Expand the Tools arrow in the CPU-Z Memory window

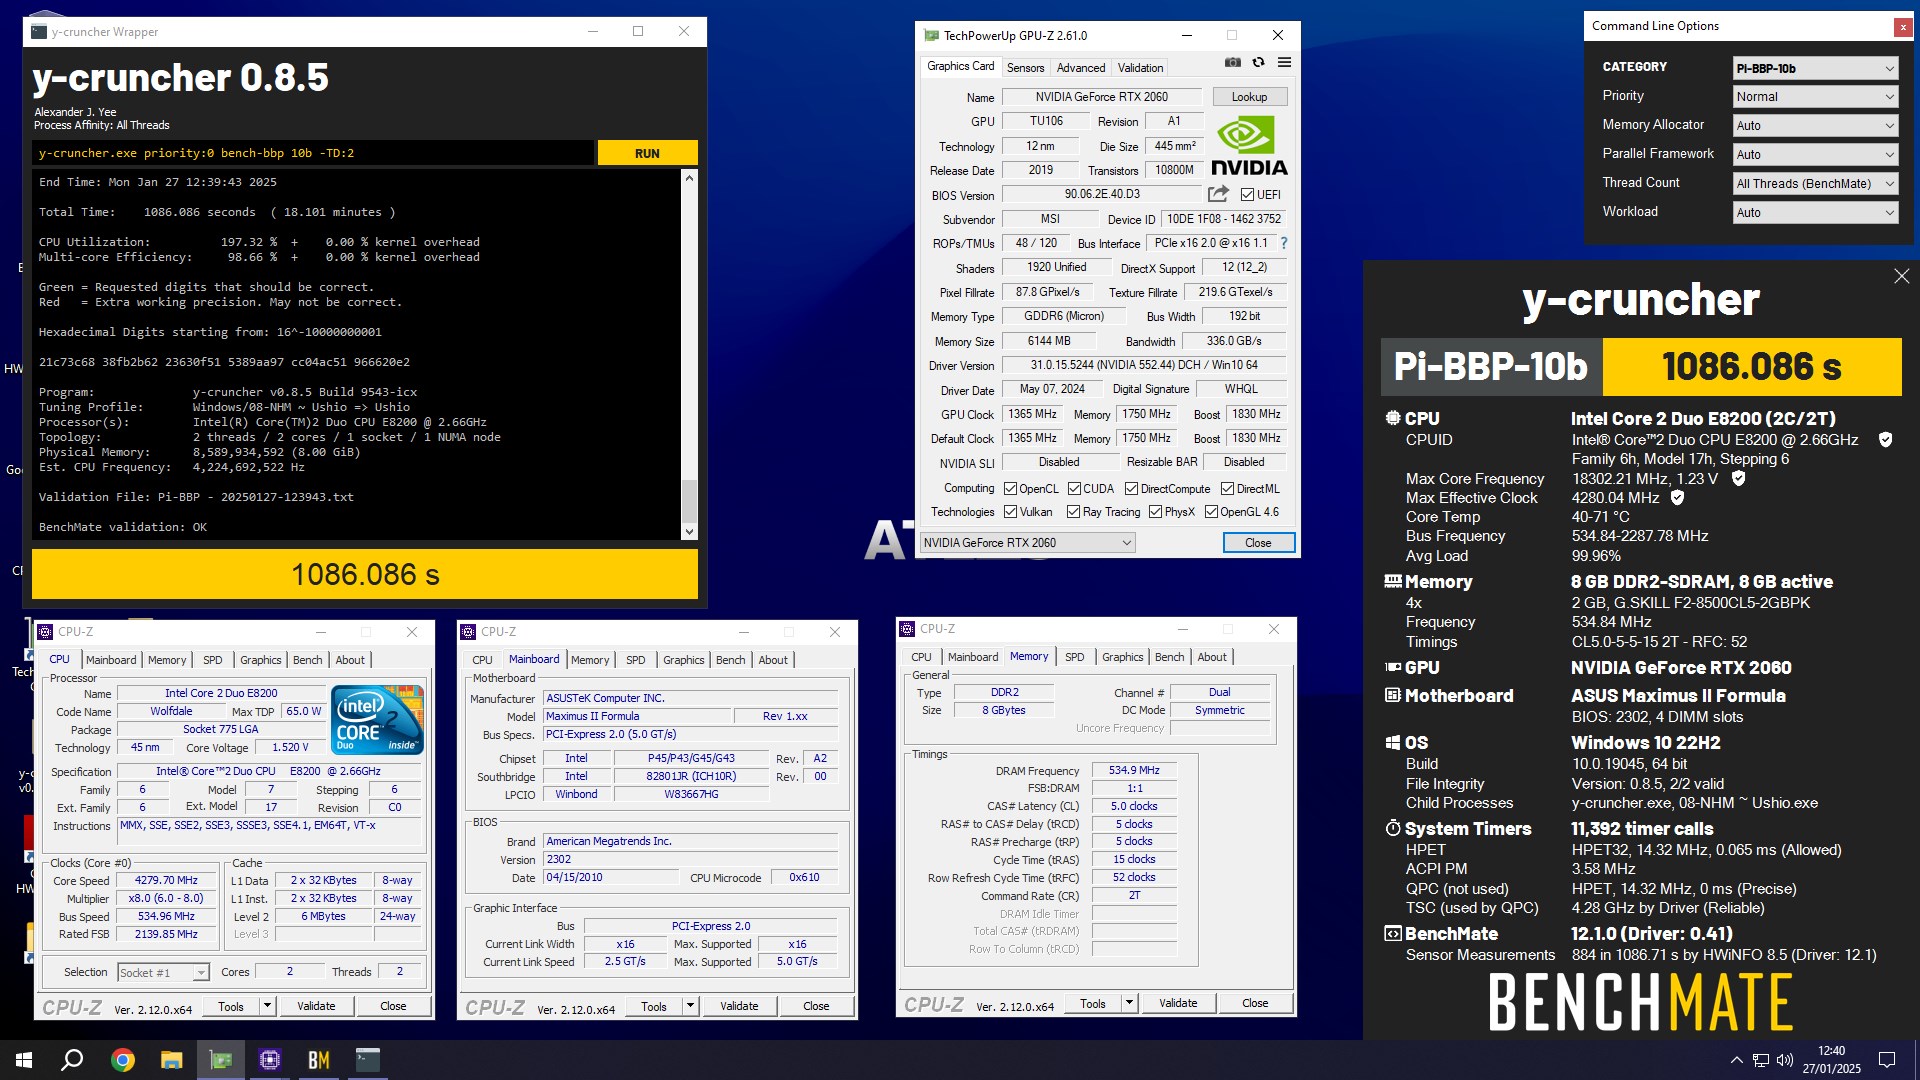(1129, 1003)
